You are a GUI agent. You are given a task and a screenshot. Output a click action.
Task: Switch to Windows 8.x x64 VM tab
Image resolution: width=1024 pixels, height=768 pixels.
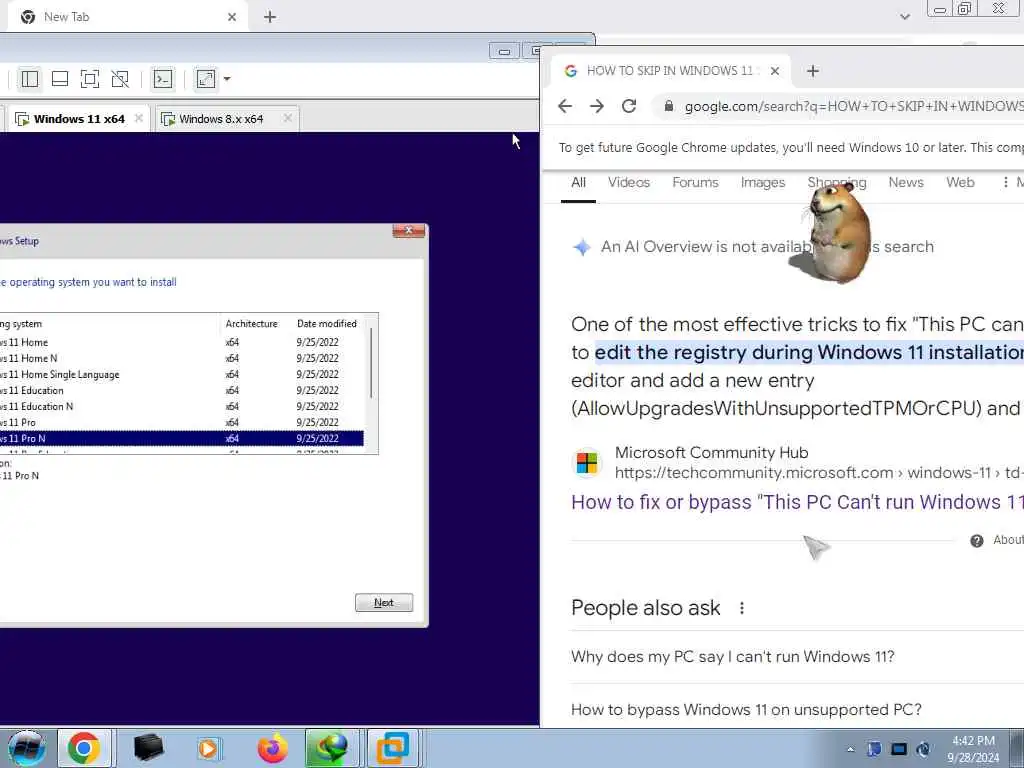[x=221, y=119]
